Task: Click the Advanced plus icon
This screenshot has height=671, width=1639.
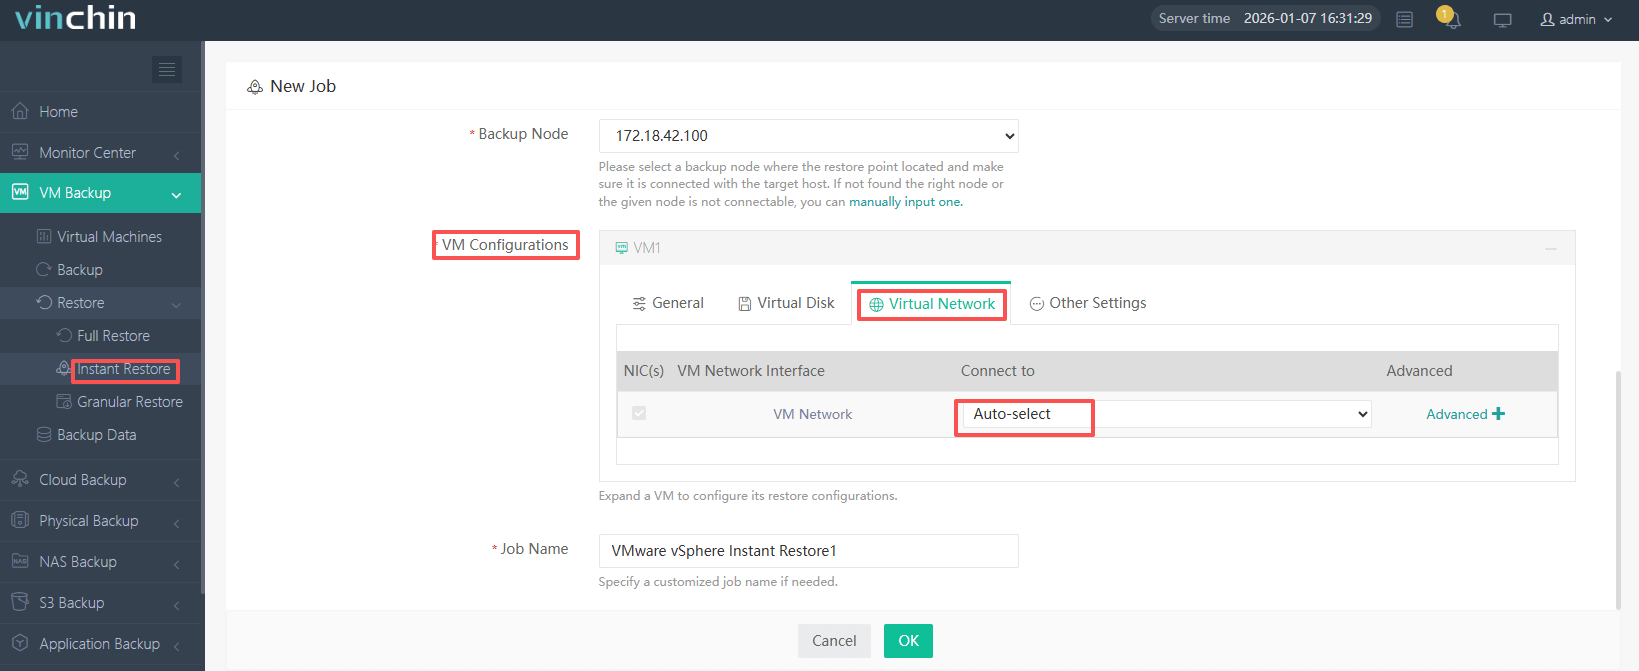Action: pyautogui.click(x=1498, y=414)
